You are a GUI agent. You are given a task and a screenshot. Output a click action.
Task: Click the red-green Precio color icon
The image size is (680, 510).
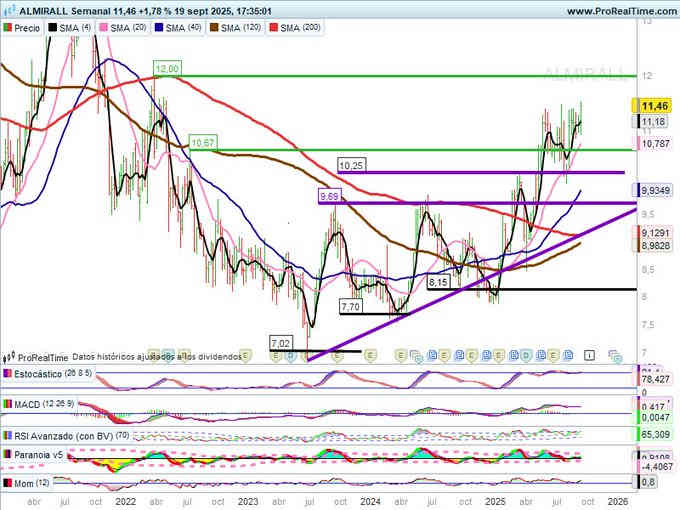point(7,28)
